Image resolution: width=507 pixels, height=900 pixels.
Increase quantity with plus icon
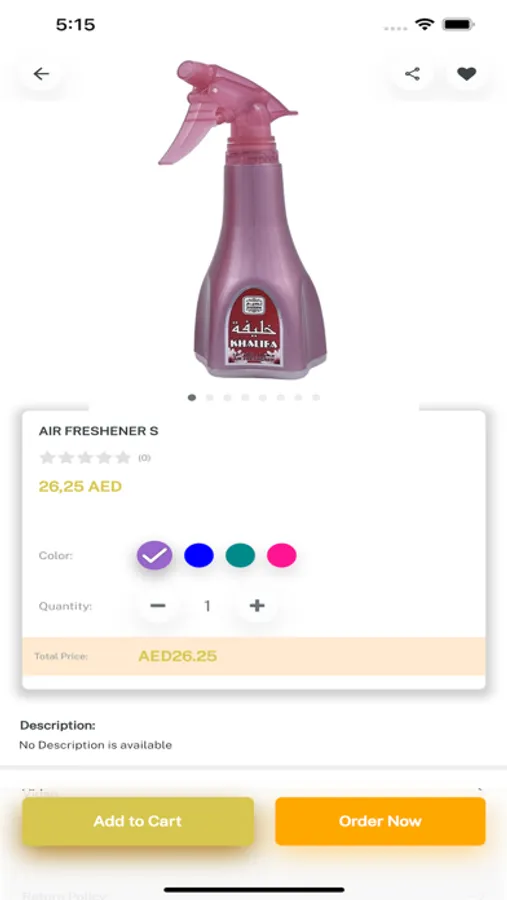(257, 606)
